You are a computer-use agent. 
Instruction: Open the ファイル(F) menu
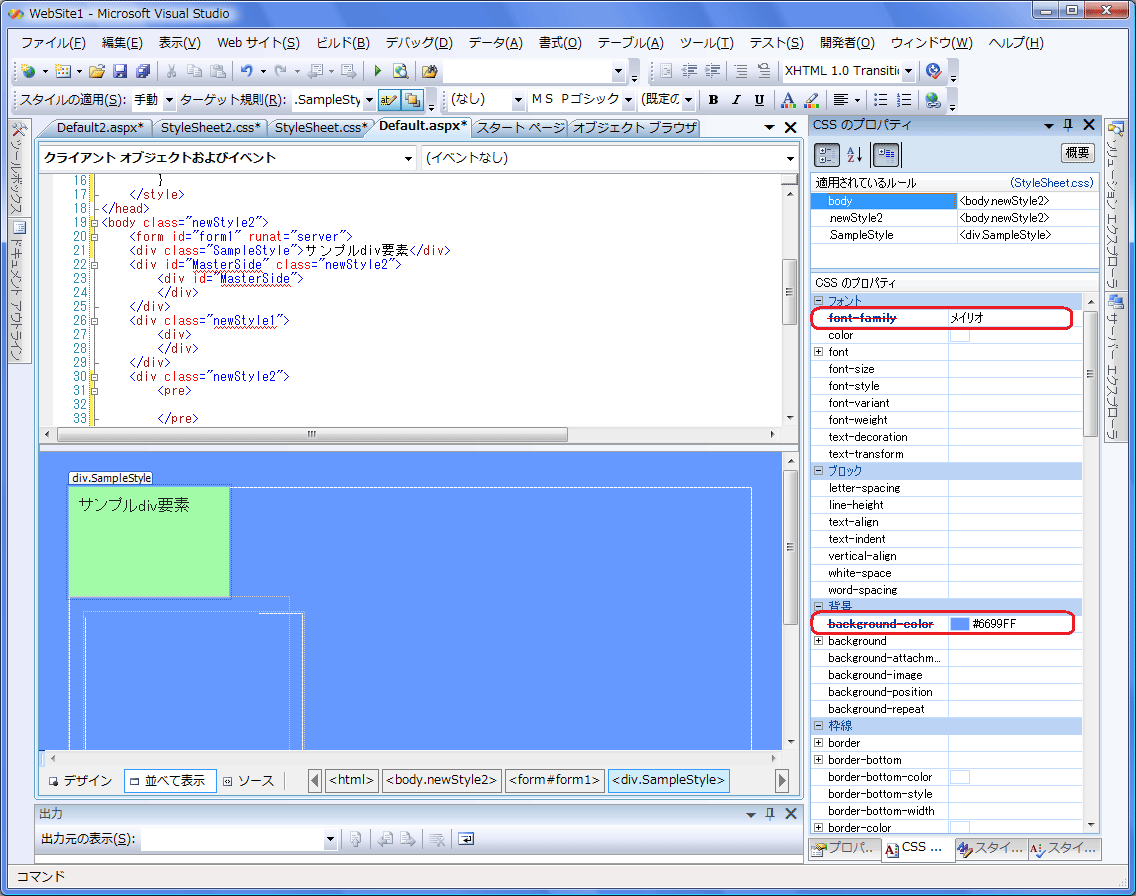click(x=53, y=43)
